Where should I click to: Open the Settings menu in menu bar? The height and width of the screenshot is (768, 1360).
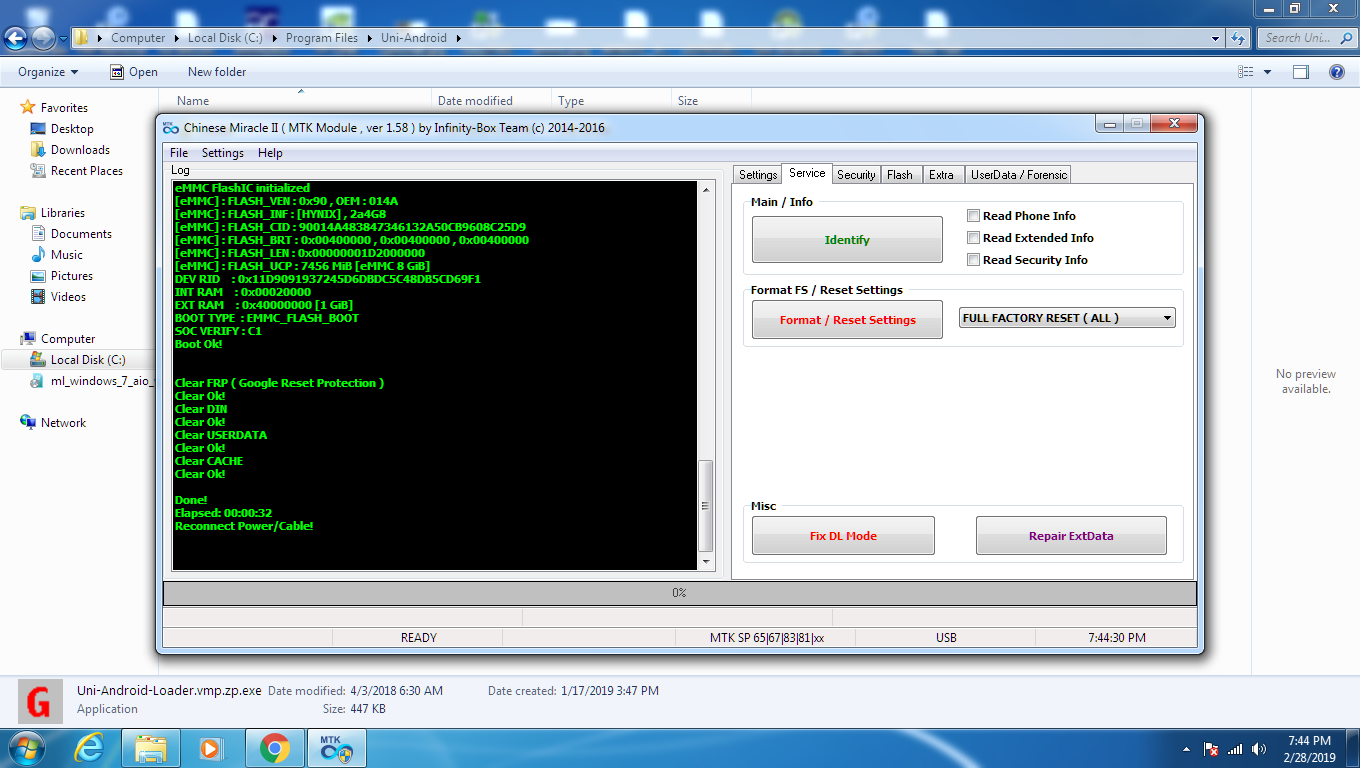pyautogui.click(x=222, y=153)
